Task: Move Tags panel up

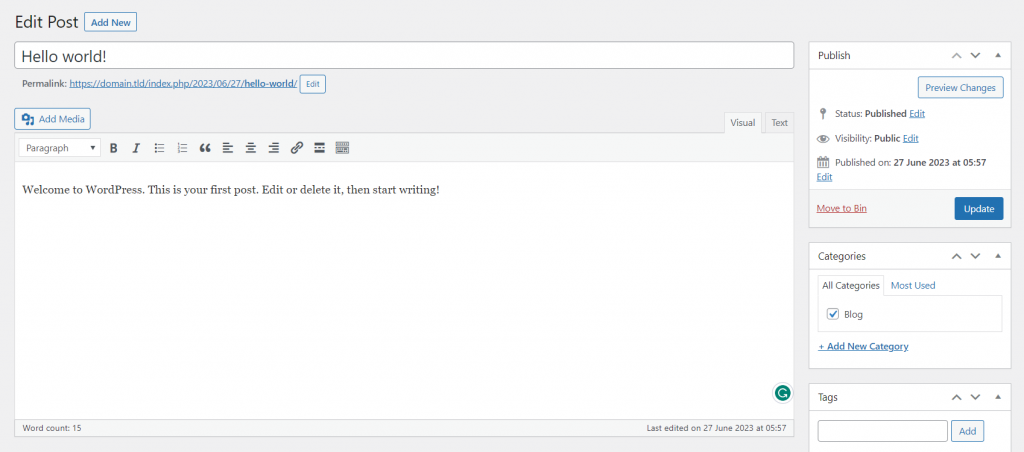Action: [x=956, y=397]
